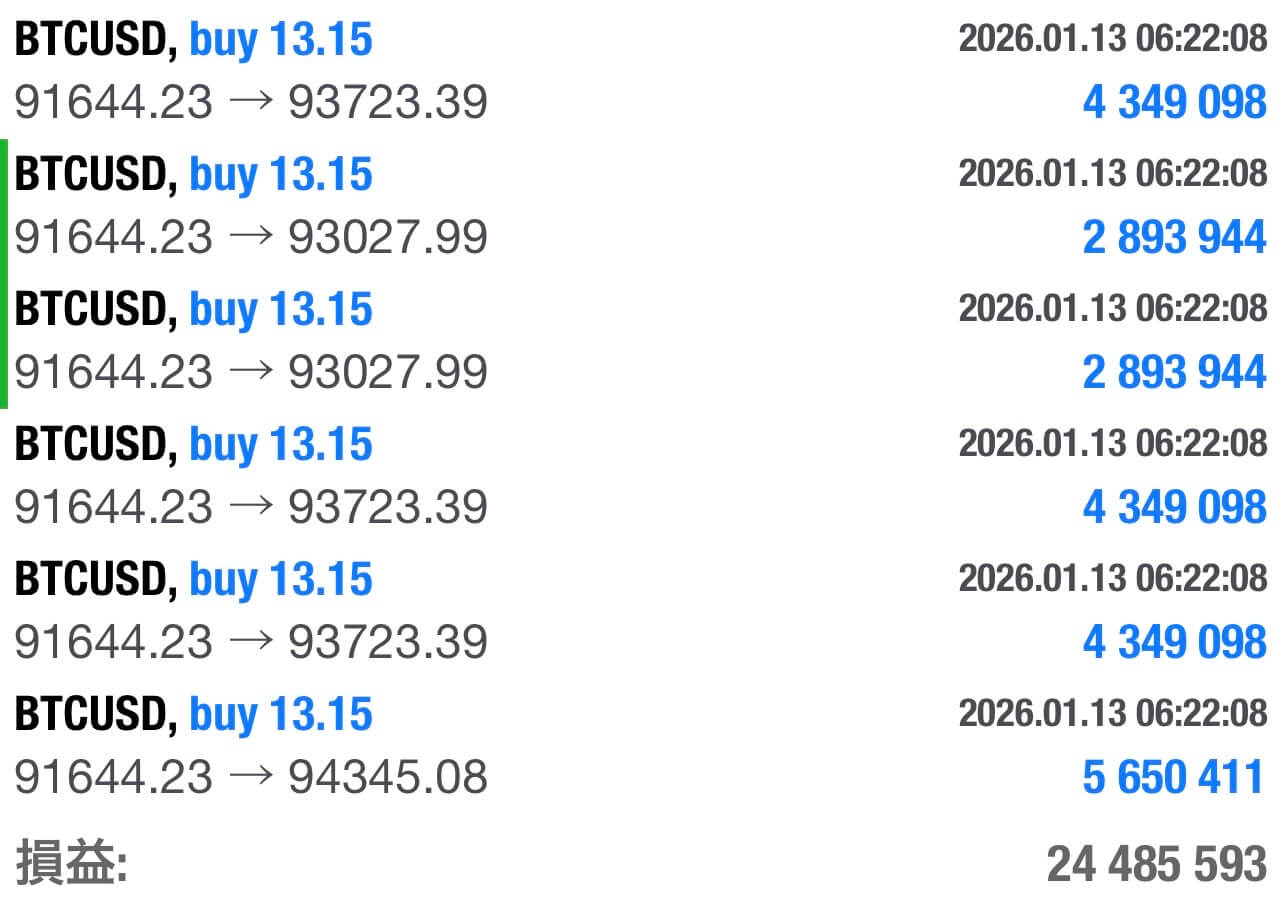Click "buy 13.15" in the fourth row
The width and height of the screenshot is (1282, 897).
pos(281,444)
